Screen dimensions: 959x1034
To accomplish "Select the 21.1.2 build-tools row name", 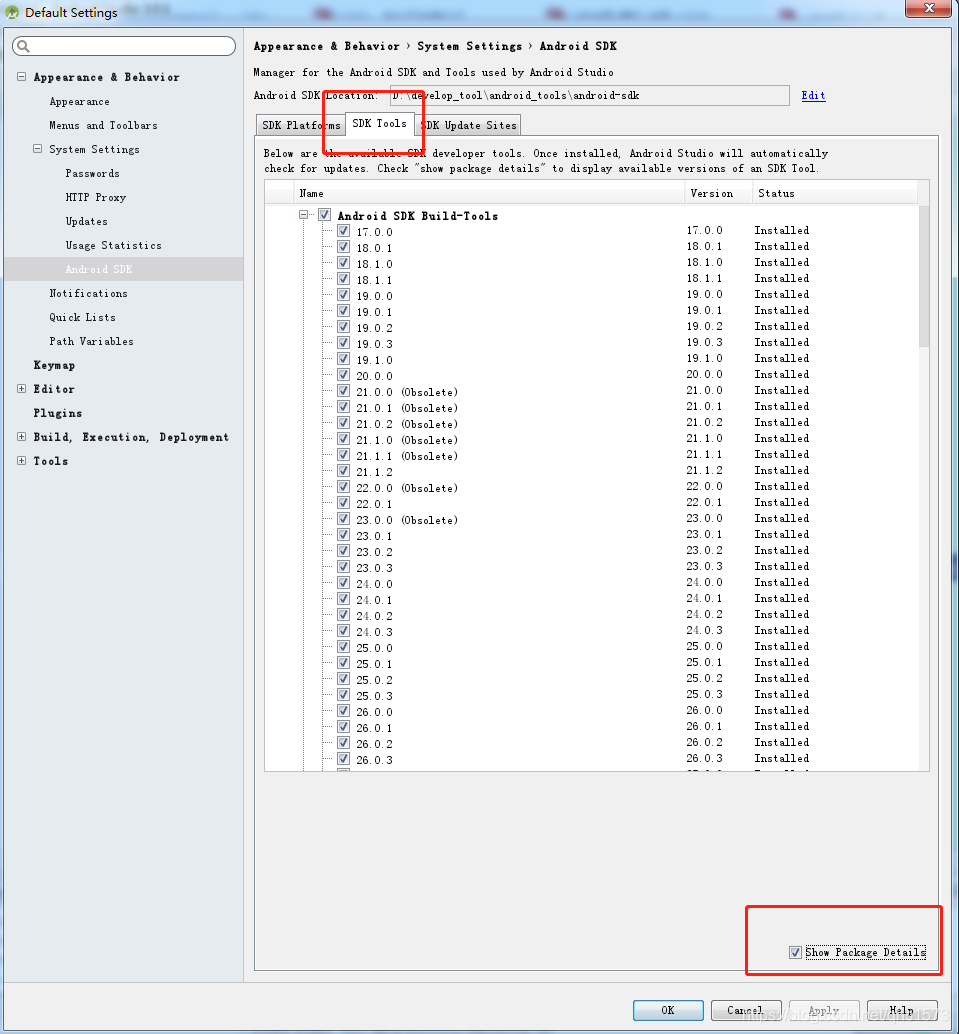I will pos(375,472).
